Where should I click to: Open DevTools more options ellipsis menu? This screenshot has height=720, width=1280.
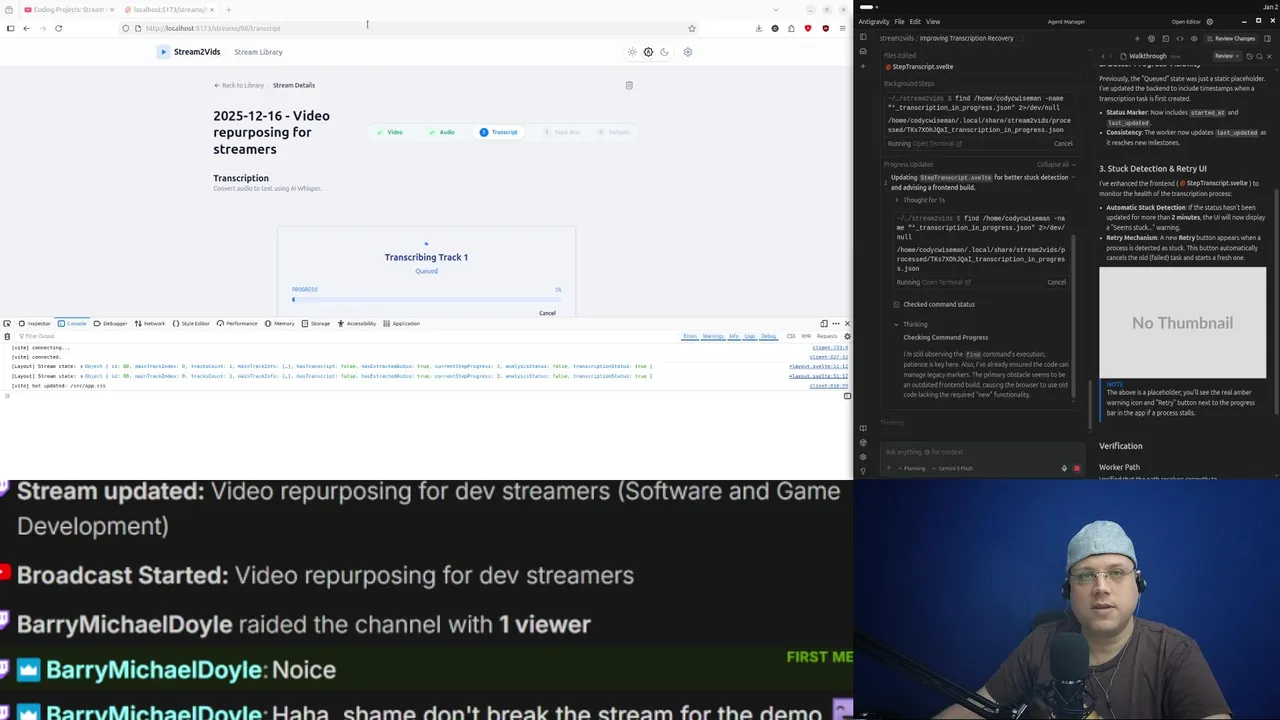click(x=836, y=324)
